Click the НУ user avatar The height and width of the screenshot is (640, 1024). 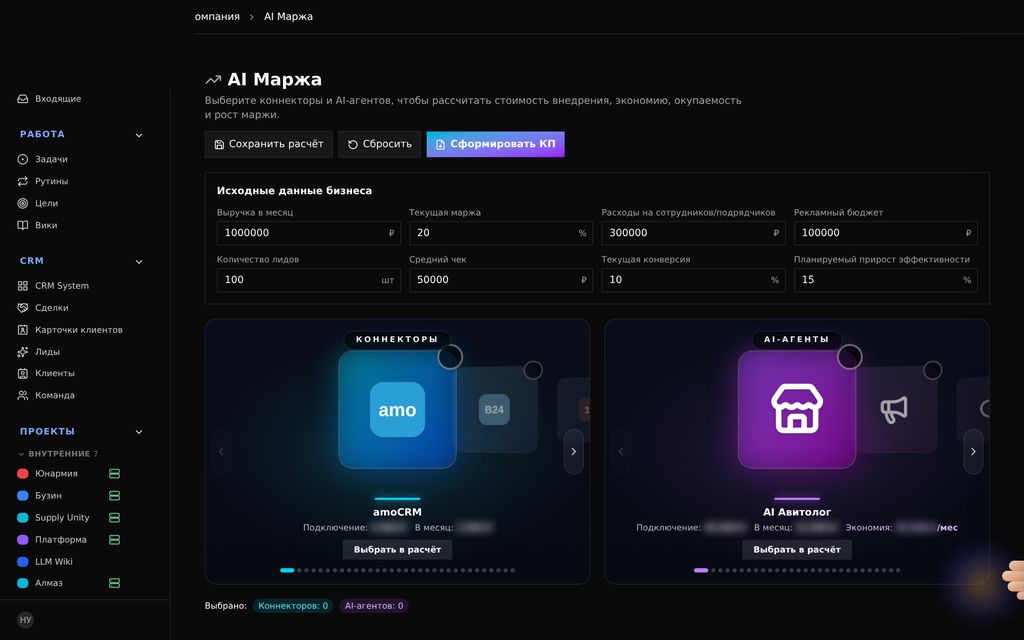click(25, 620)
